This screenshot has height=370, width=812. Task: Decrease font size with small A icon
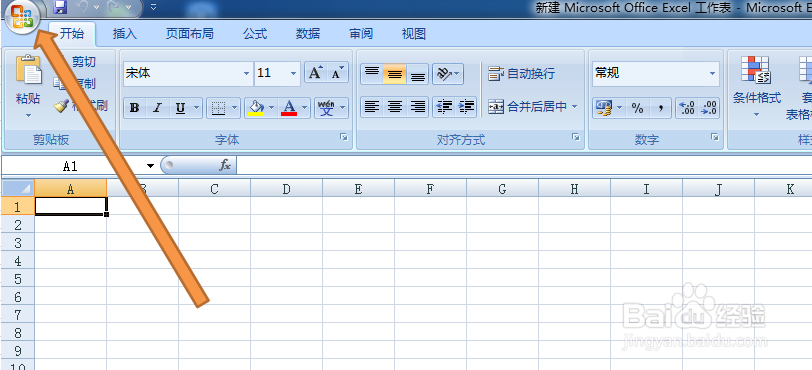point(337,73)
